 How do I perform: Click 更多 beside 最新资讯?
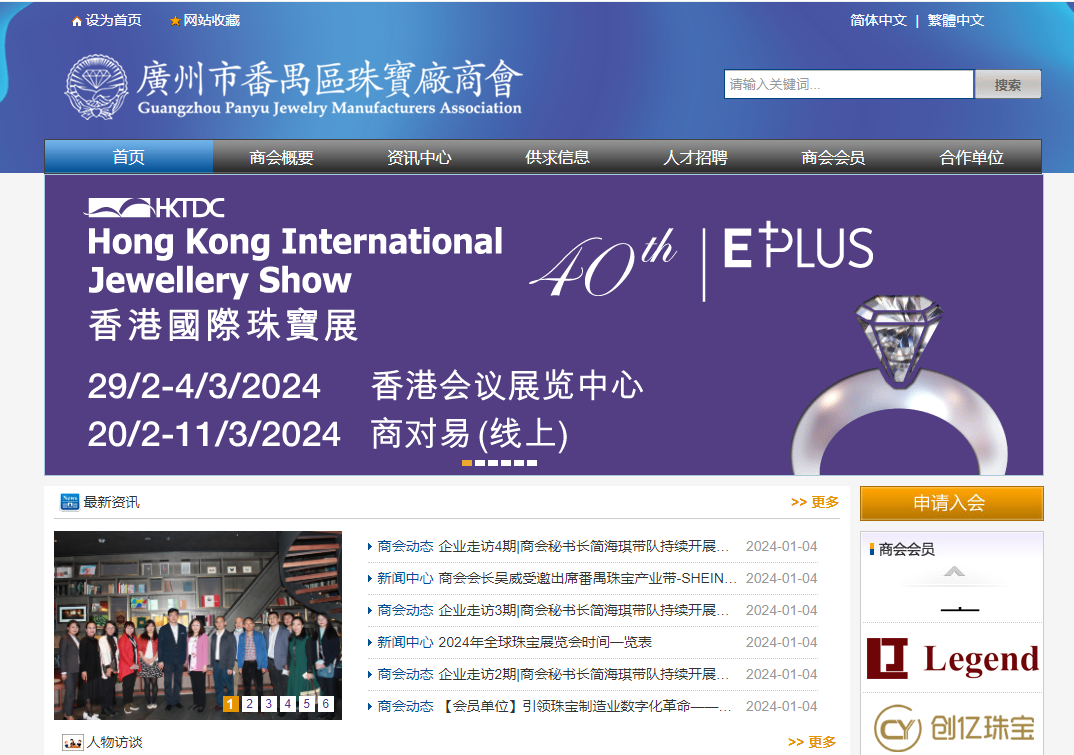tap(815, 502)
